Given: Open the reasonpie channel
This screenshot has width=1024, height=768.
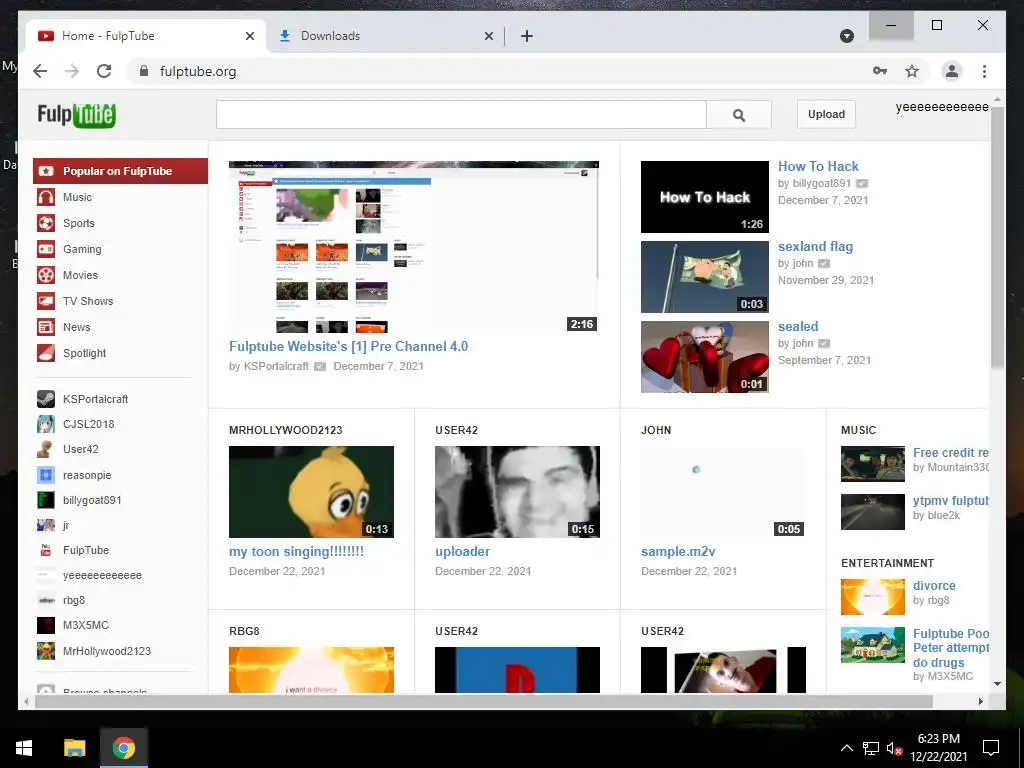Looking at the screenshot, I should tap(87, 475).
